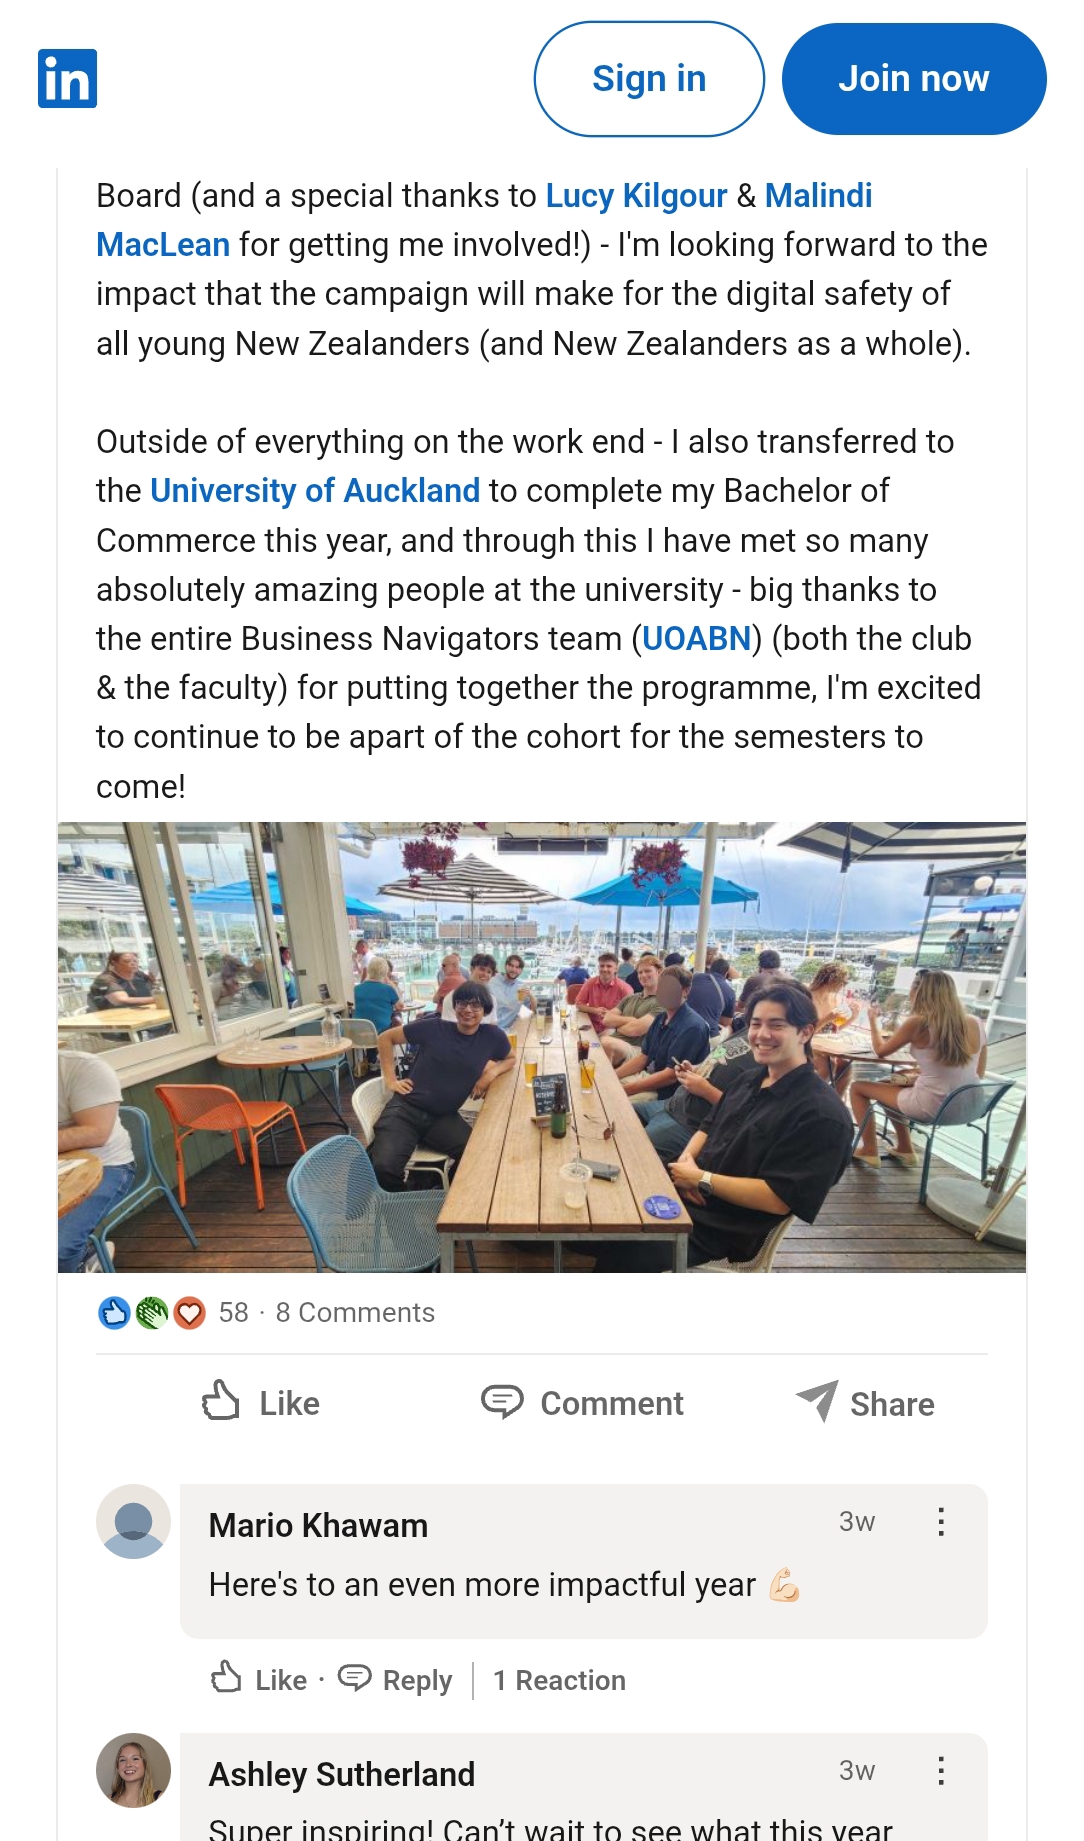This screenshot has width=1084, height=1841.
Task: Open Mario Khawam's profile avatar
Action: tap(134, 1522)
